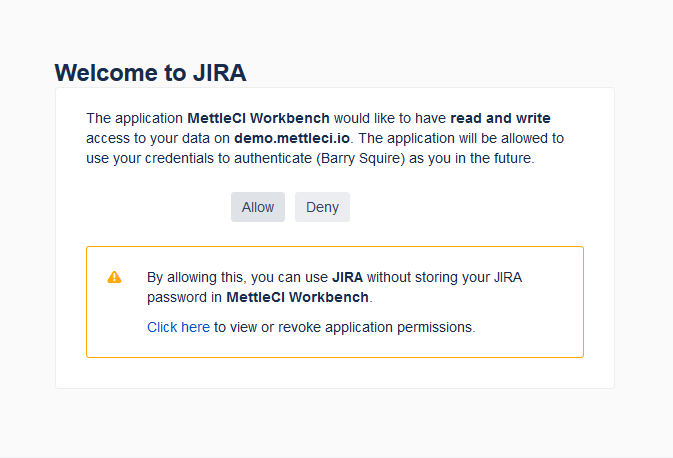Image resolution: width=673 pixels, height=458 pixels.
Task: Click the Allow button
Action: click(x=257, y=207)
